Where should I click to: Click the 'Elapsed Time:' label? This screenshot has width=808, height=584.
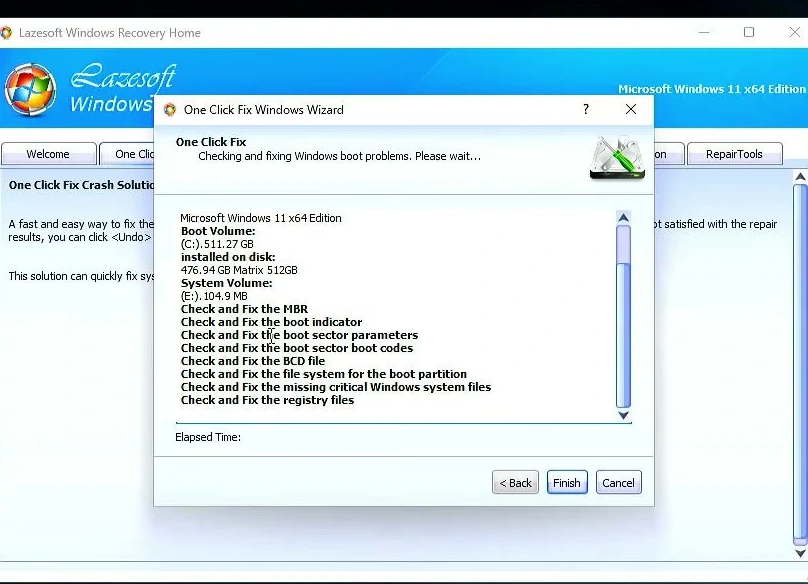tap(208, 437)
